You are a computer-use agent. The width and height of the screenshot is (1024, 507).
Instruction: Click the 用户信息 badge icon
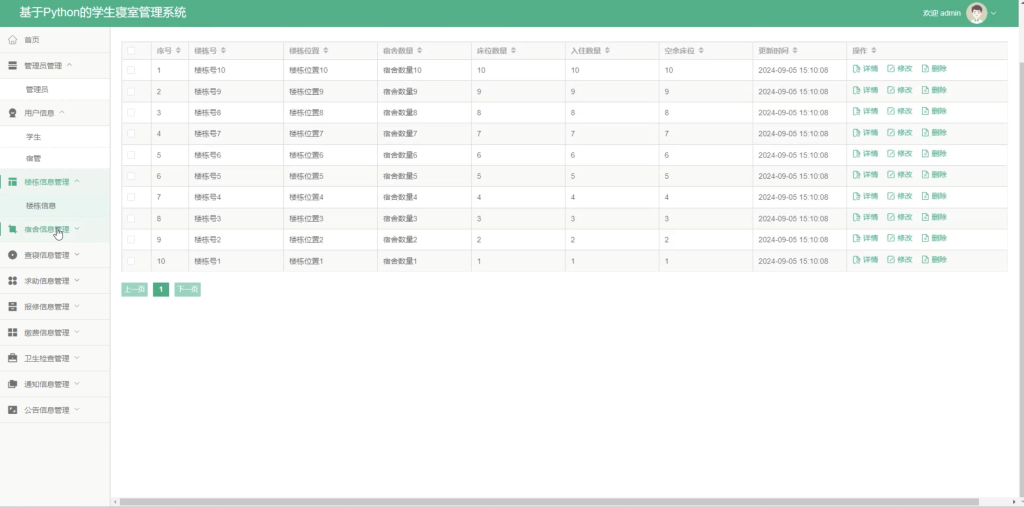click(12, 113)
